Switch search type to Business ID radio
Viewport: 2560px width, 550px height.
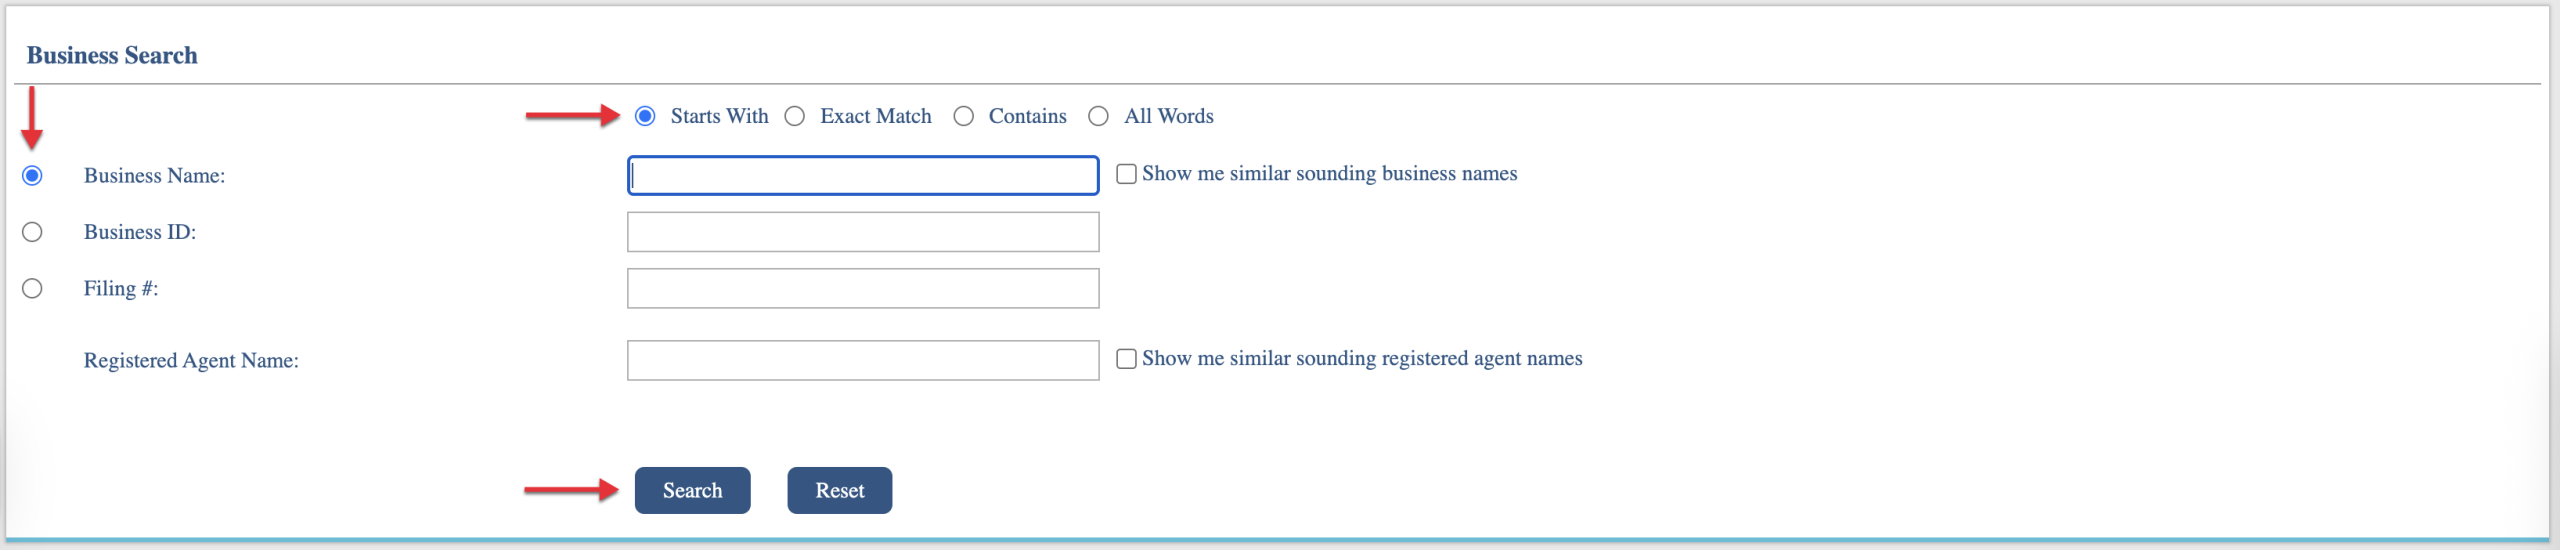(32, 232)
